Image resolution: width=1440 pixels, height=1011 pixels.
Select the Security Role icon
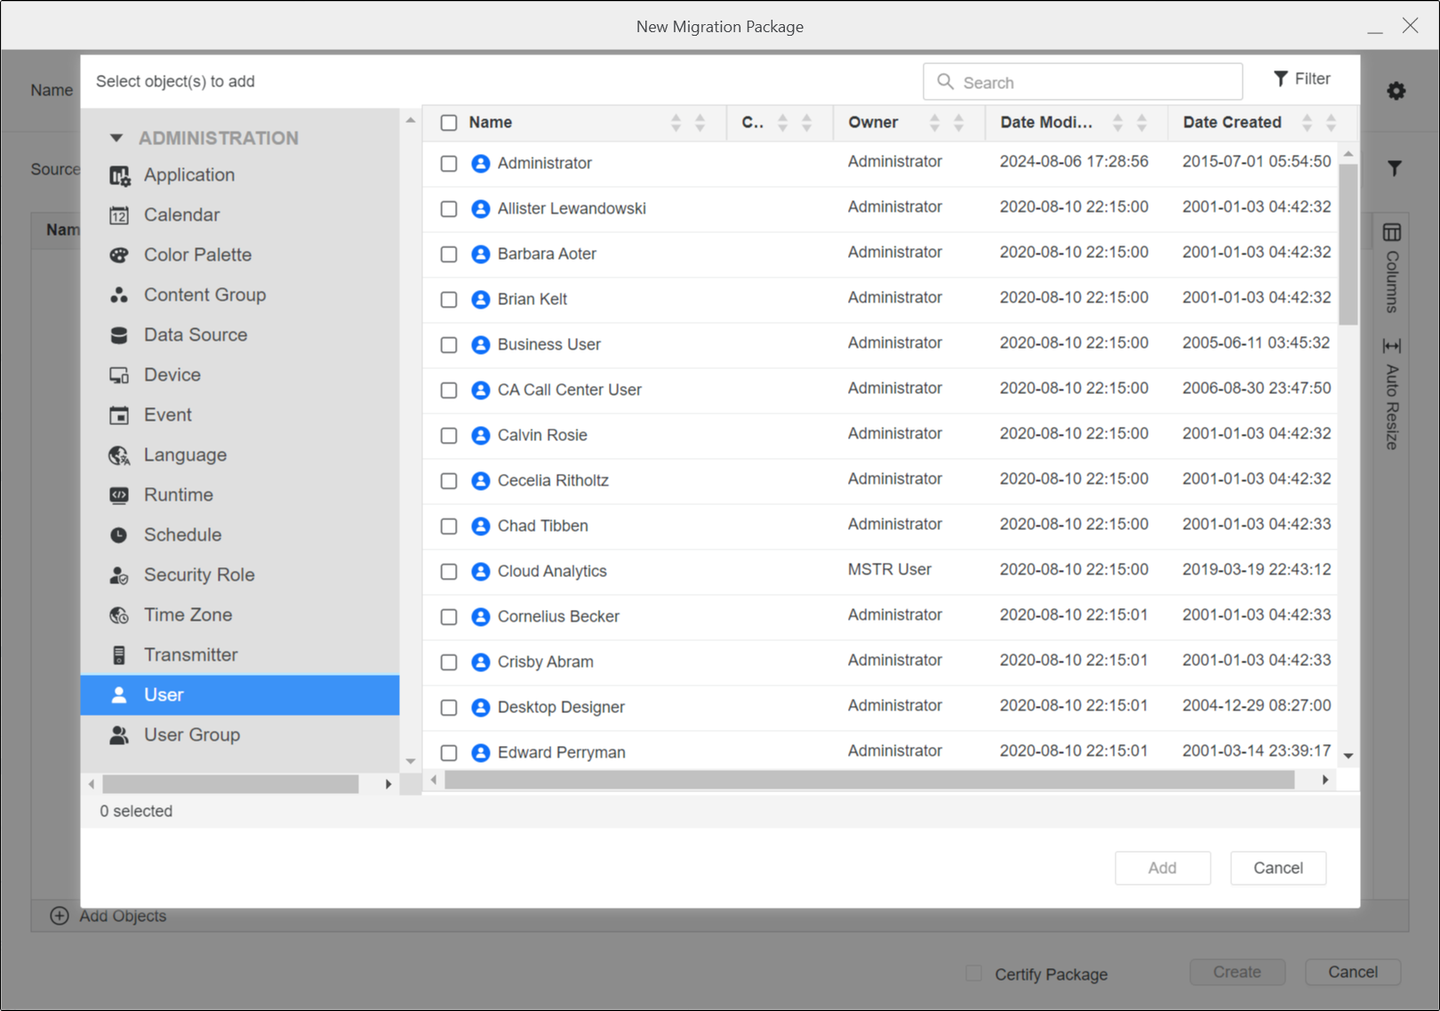point(119,575)
